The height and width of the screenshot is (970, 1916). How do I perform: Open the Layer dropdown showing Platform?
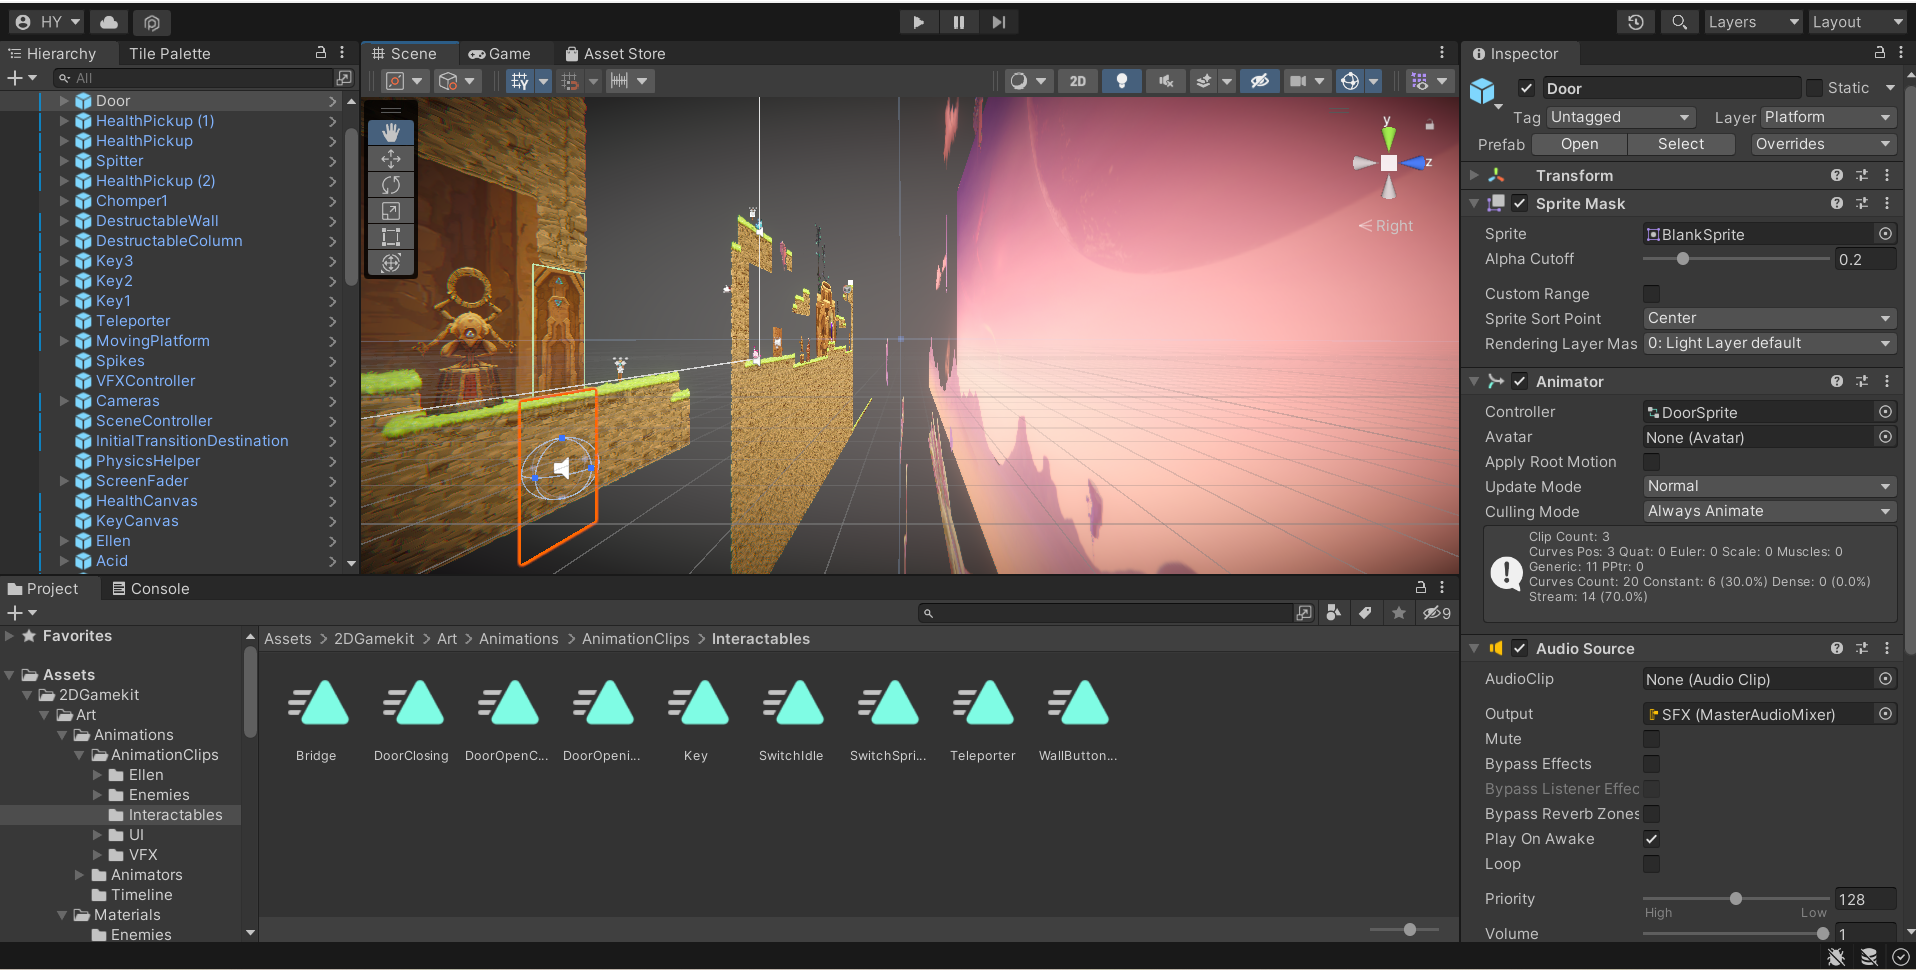[1827, 117]
